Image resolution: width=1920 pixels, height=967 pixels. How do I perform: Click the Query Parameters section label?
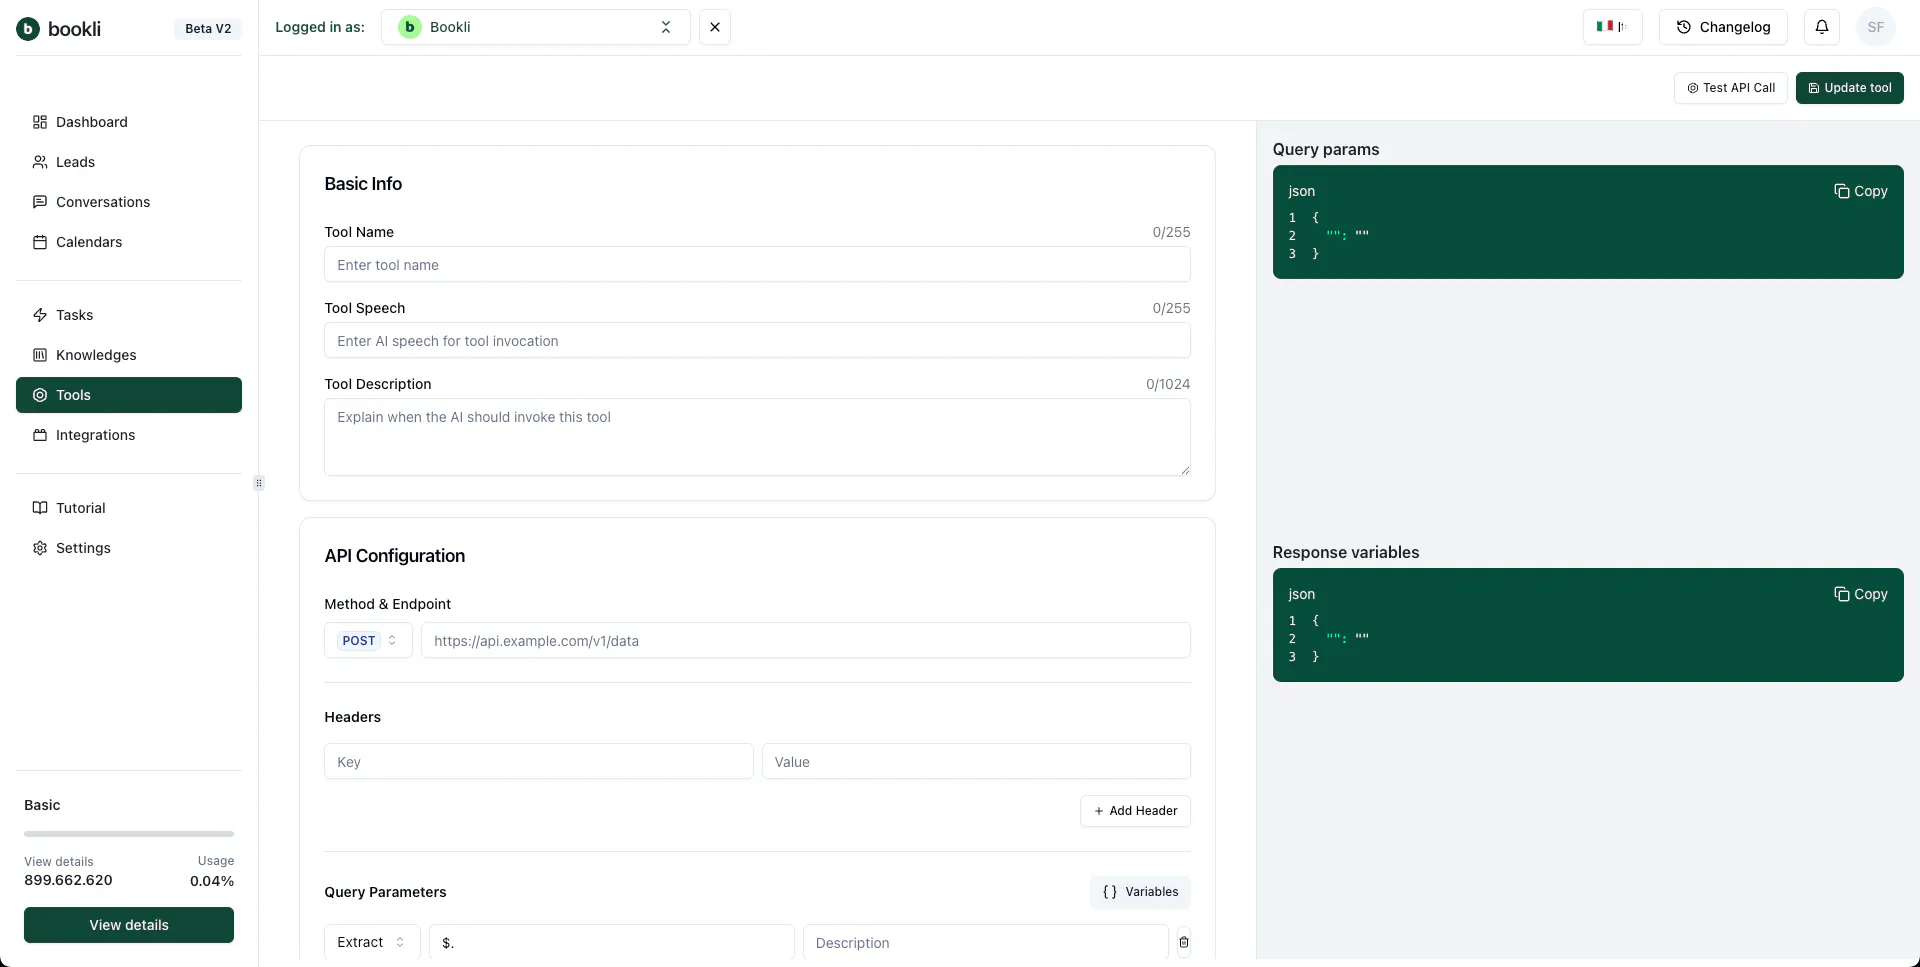(x=385, y=892)
